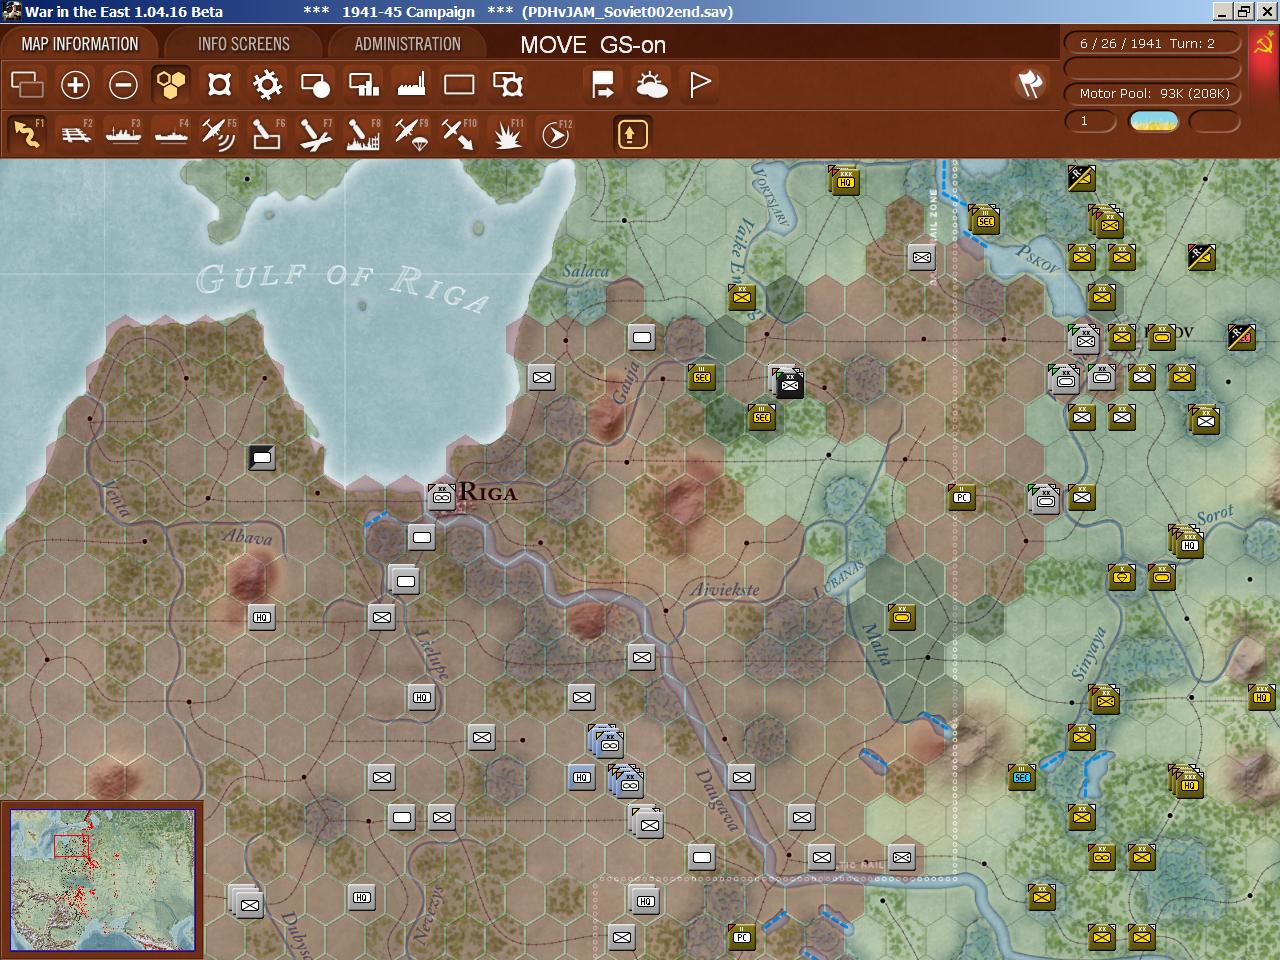Toggle the rectangle-with-circle map overlay icon

[315, 85]
